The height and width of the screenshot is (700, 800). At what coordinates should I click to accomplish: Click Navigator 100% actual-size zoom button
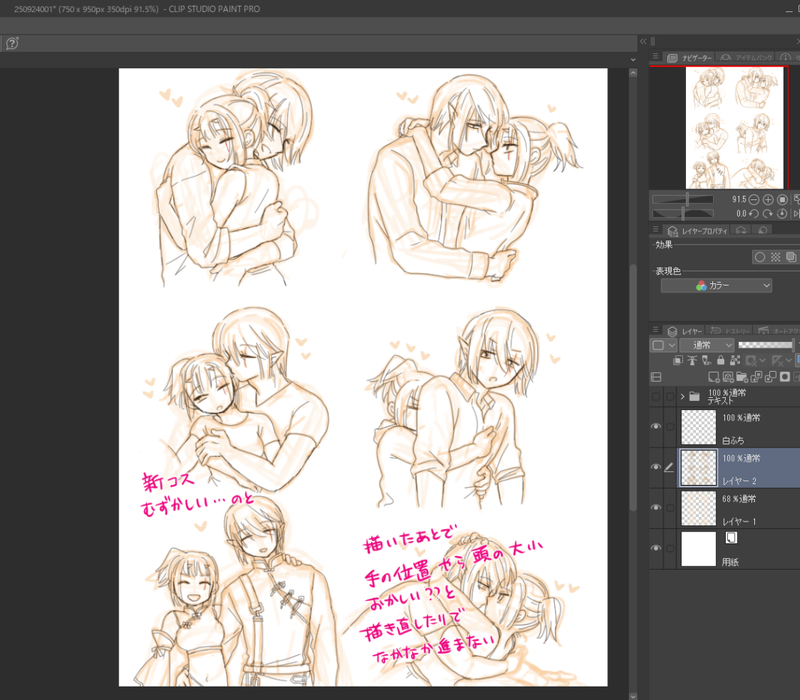click(x=782, y=199)
